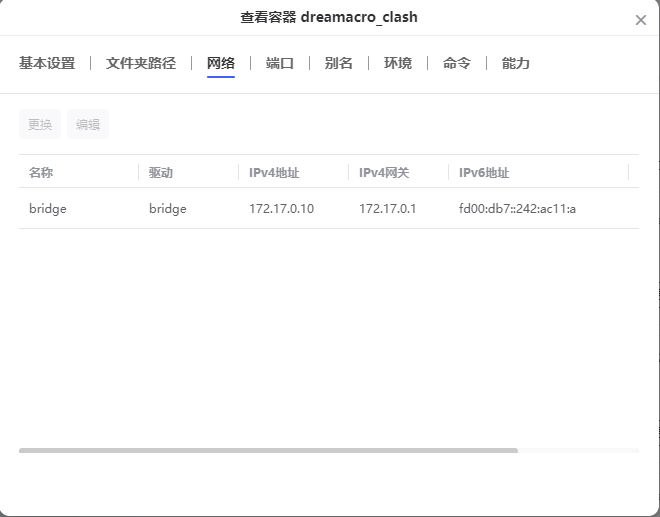Go to the 端口 tab
660x517 pixels.
[280, 63]
